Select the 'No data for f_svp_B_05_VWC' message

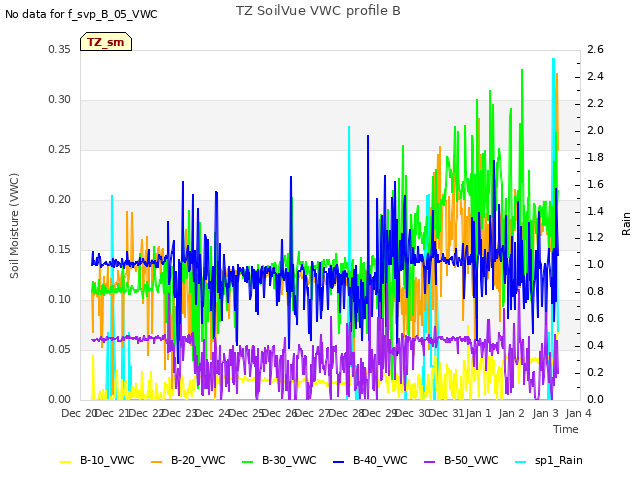pyautogui.click(x=81, y=14)
